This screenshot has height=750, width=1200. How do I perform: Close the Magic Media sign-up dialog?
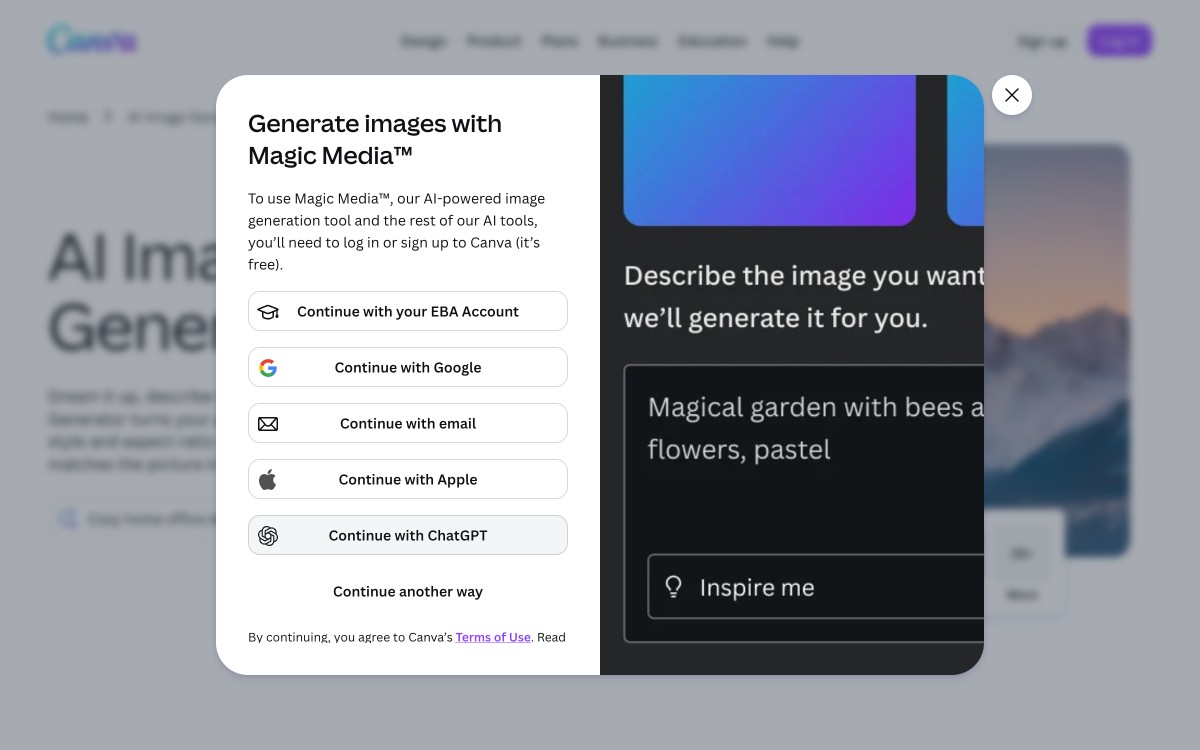coord(1012,95)
